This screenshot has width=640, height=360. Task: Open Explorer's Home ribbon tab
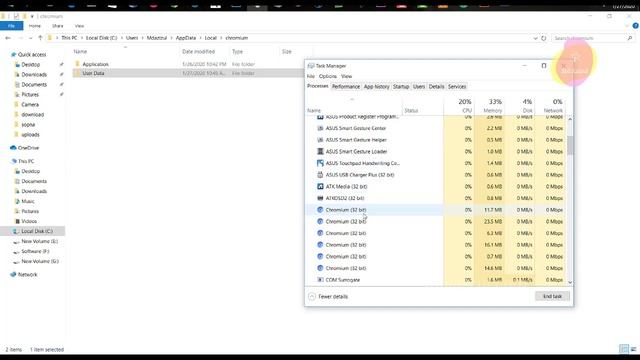35,26
